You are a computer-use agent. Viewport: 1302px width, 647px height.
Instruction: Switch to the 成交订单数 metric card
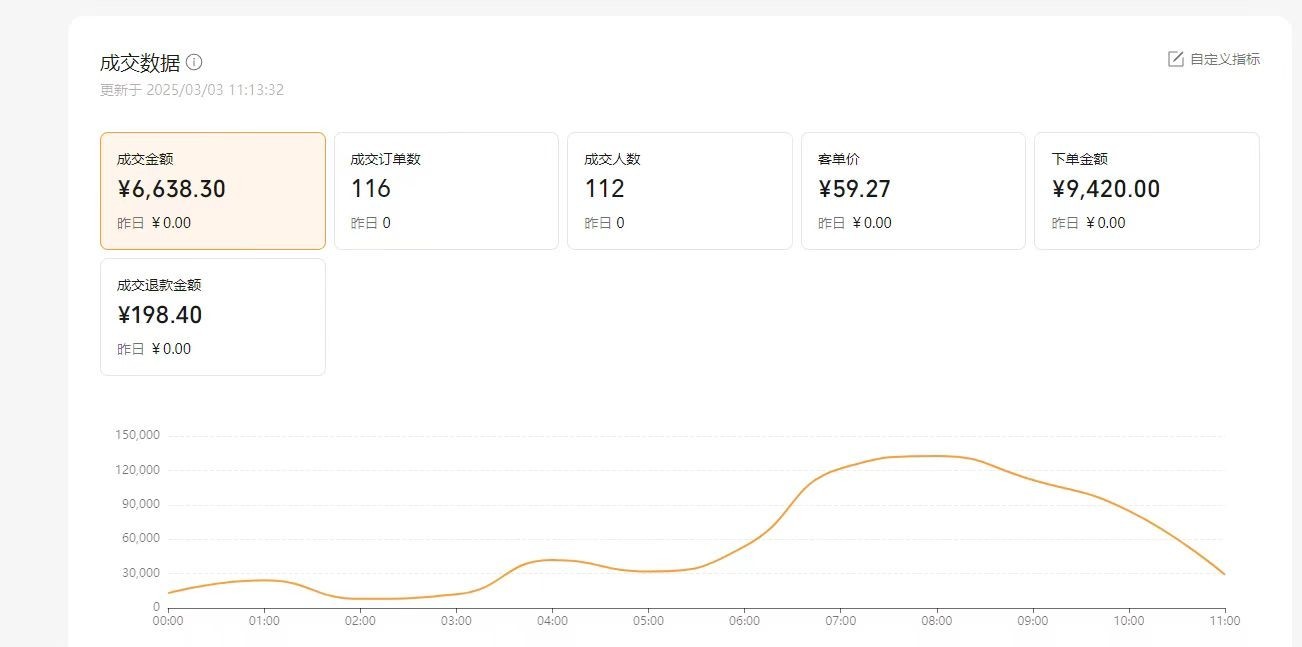tap(445, 190)
